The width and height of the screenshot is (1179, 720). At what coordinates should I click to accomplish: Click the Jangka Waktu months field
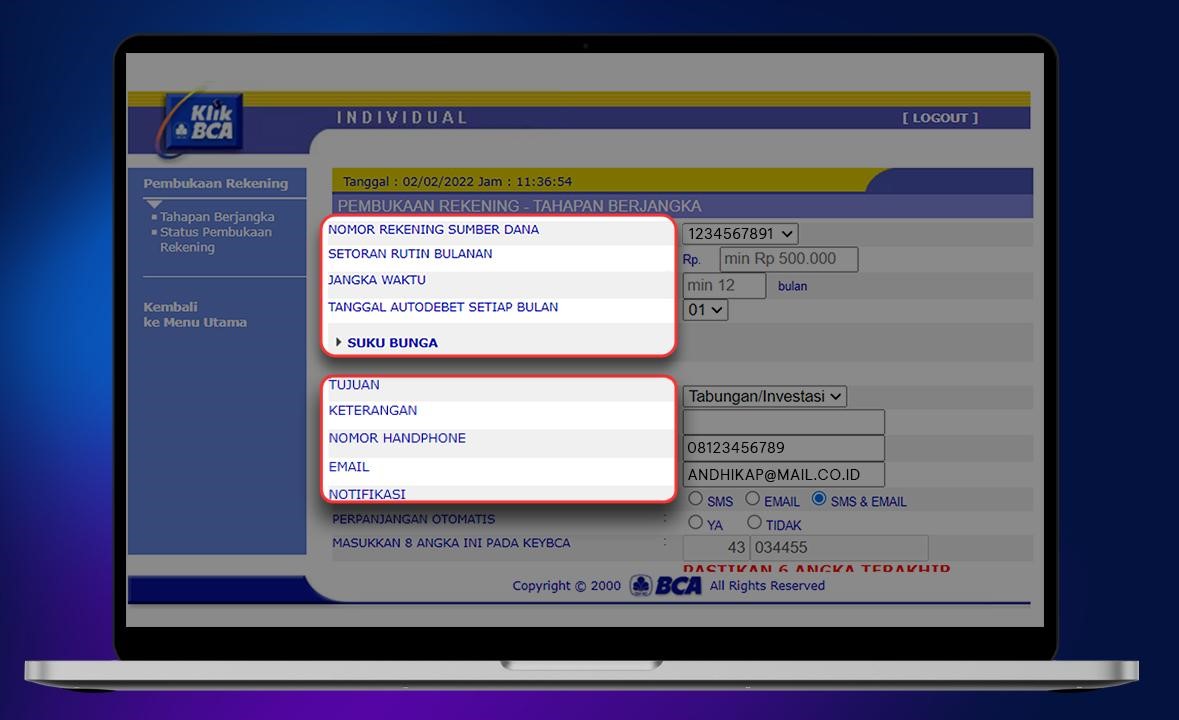pos(724,285)
